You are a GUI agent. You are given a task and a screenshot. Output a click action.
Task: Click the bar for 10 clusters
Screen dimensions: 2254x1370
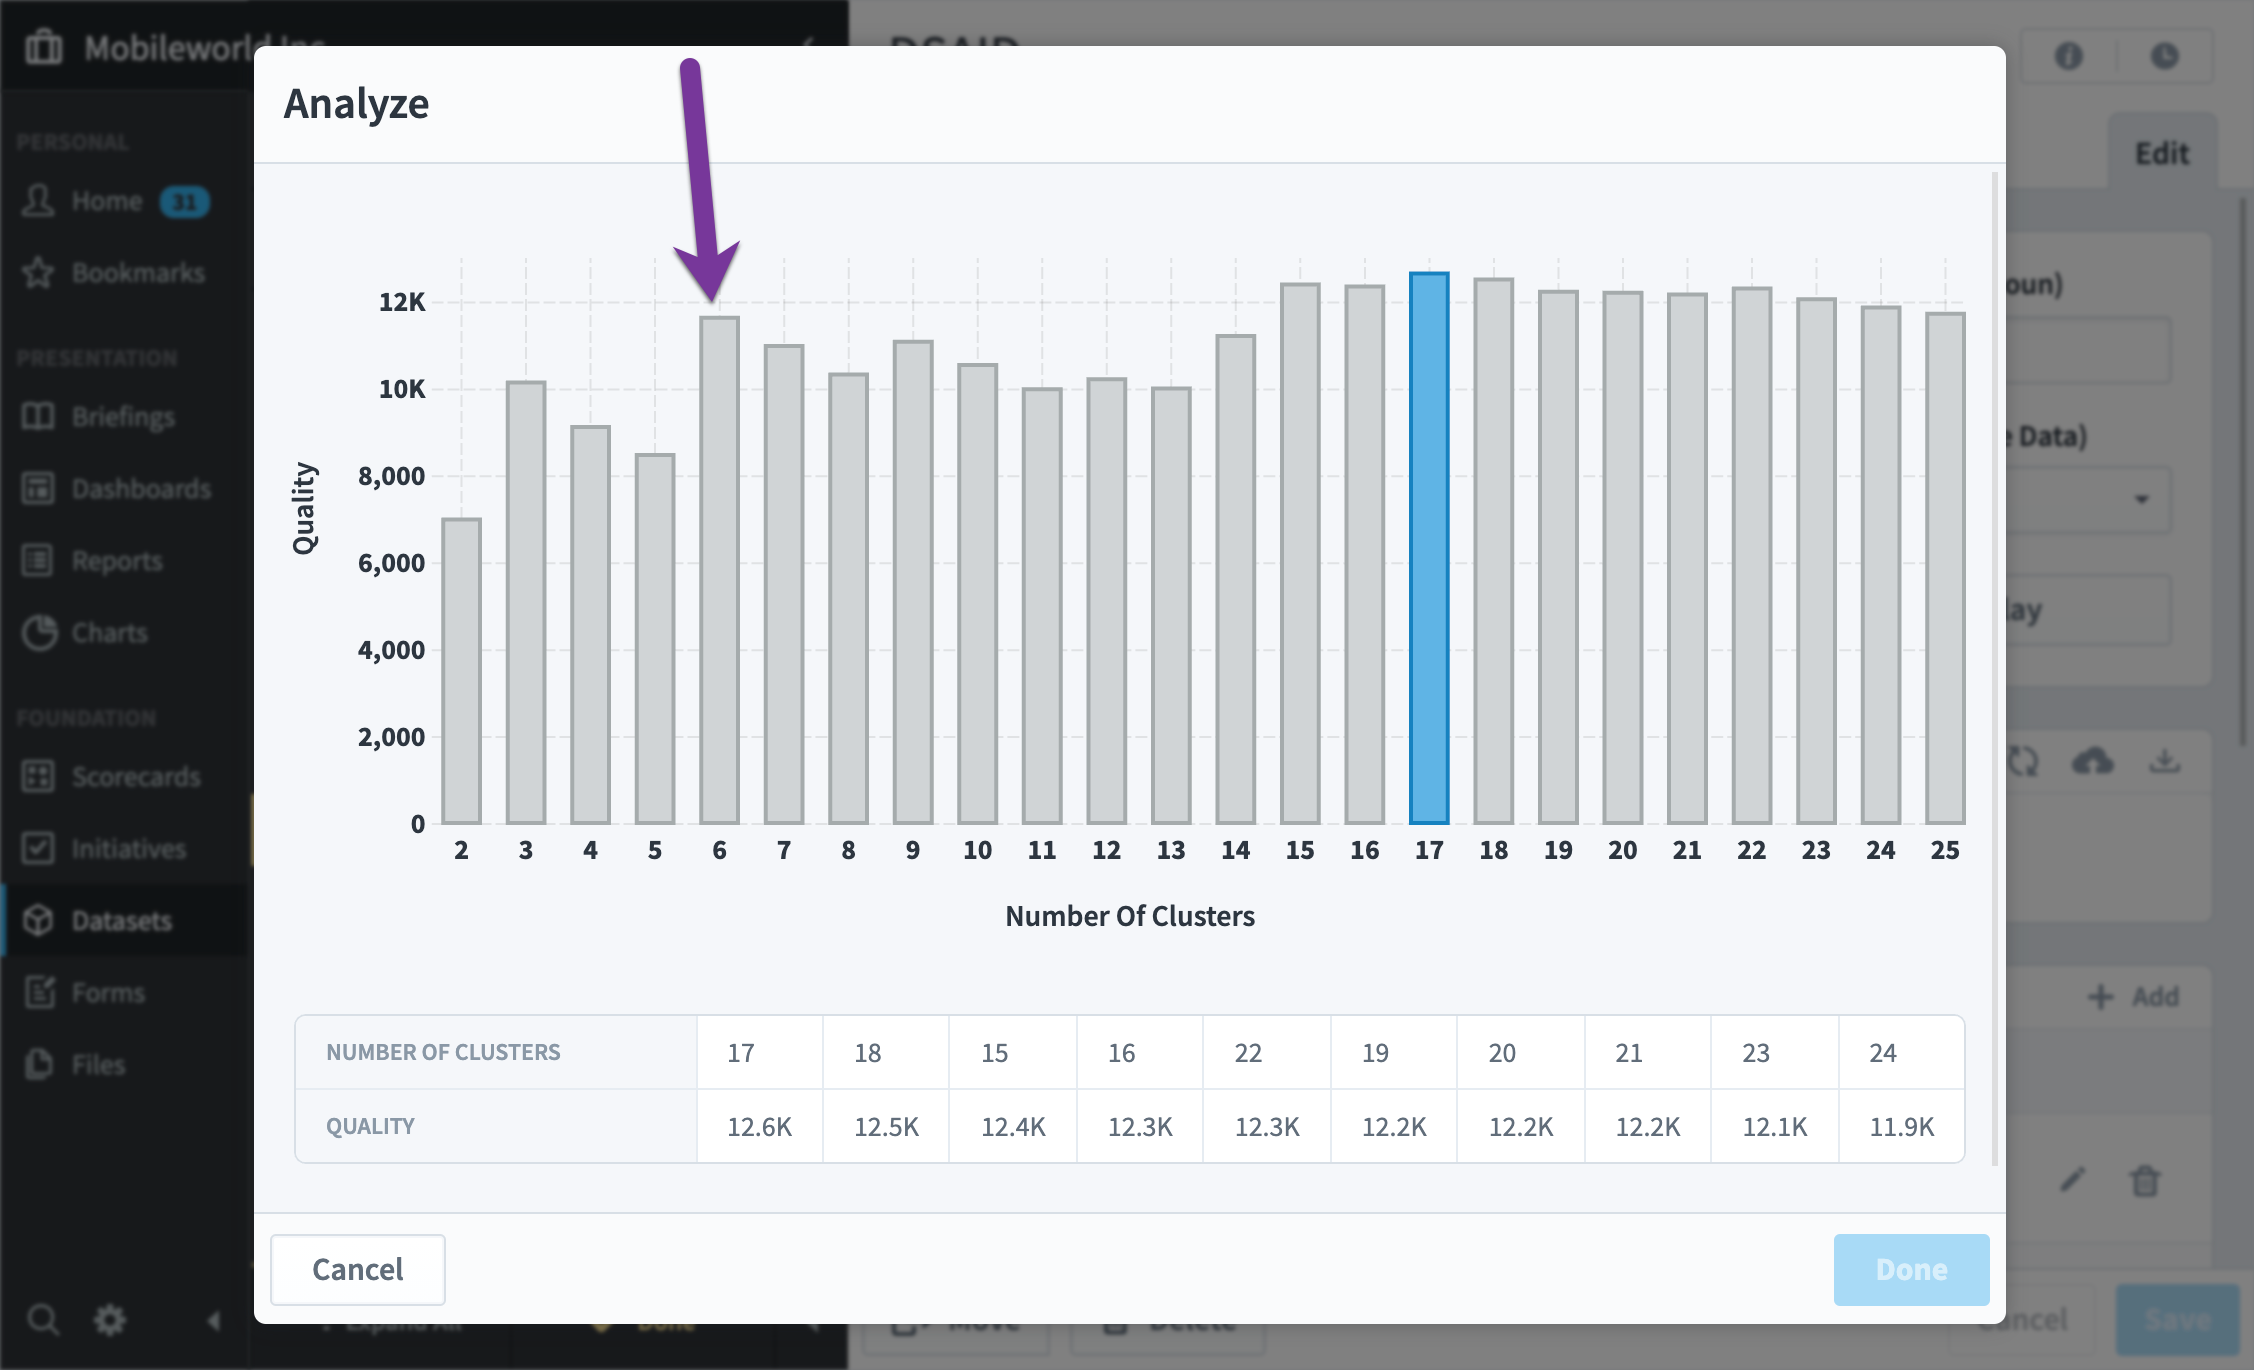pos(977,594)
